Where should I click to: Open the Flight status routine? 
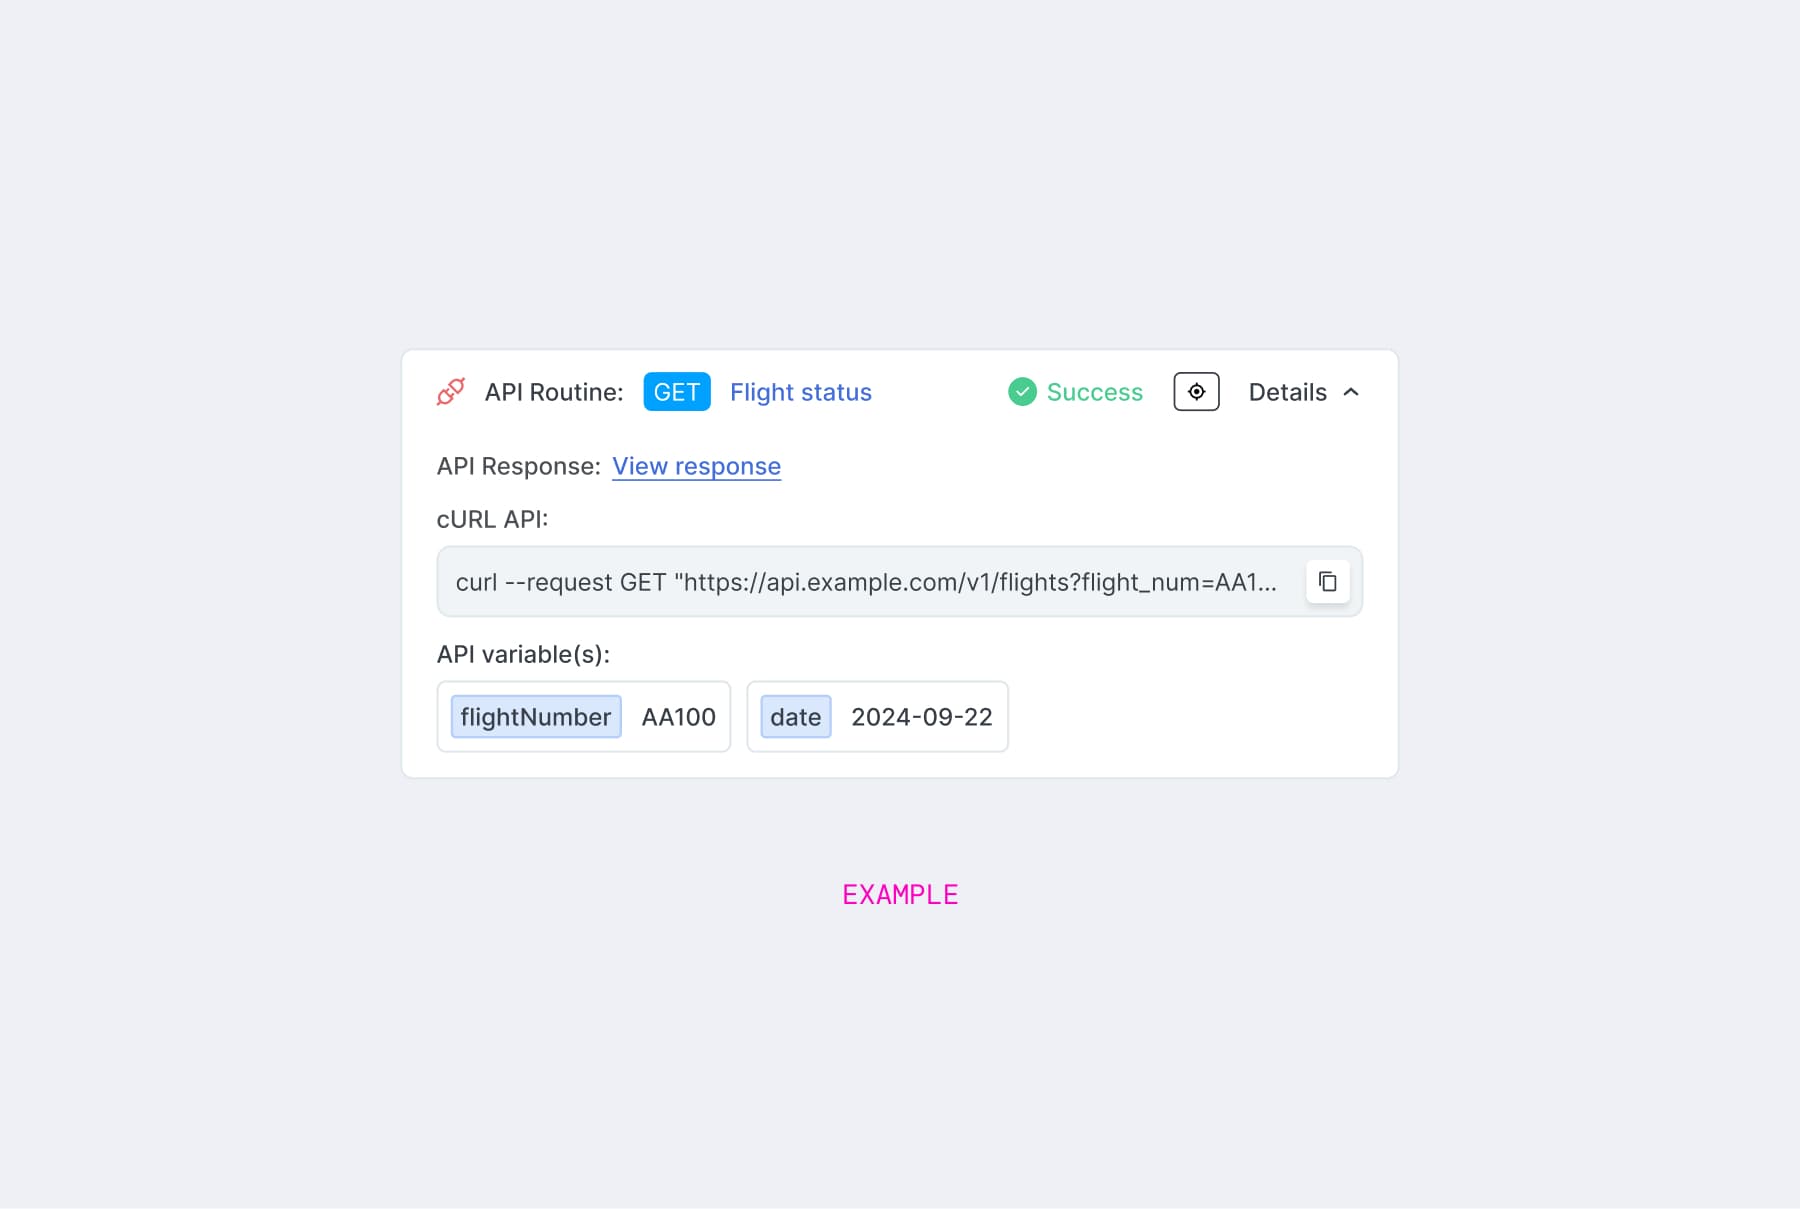800,392
